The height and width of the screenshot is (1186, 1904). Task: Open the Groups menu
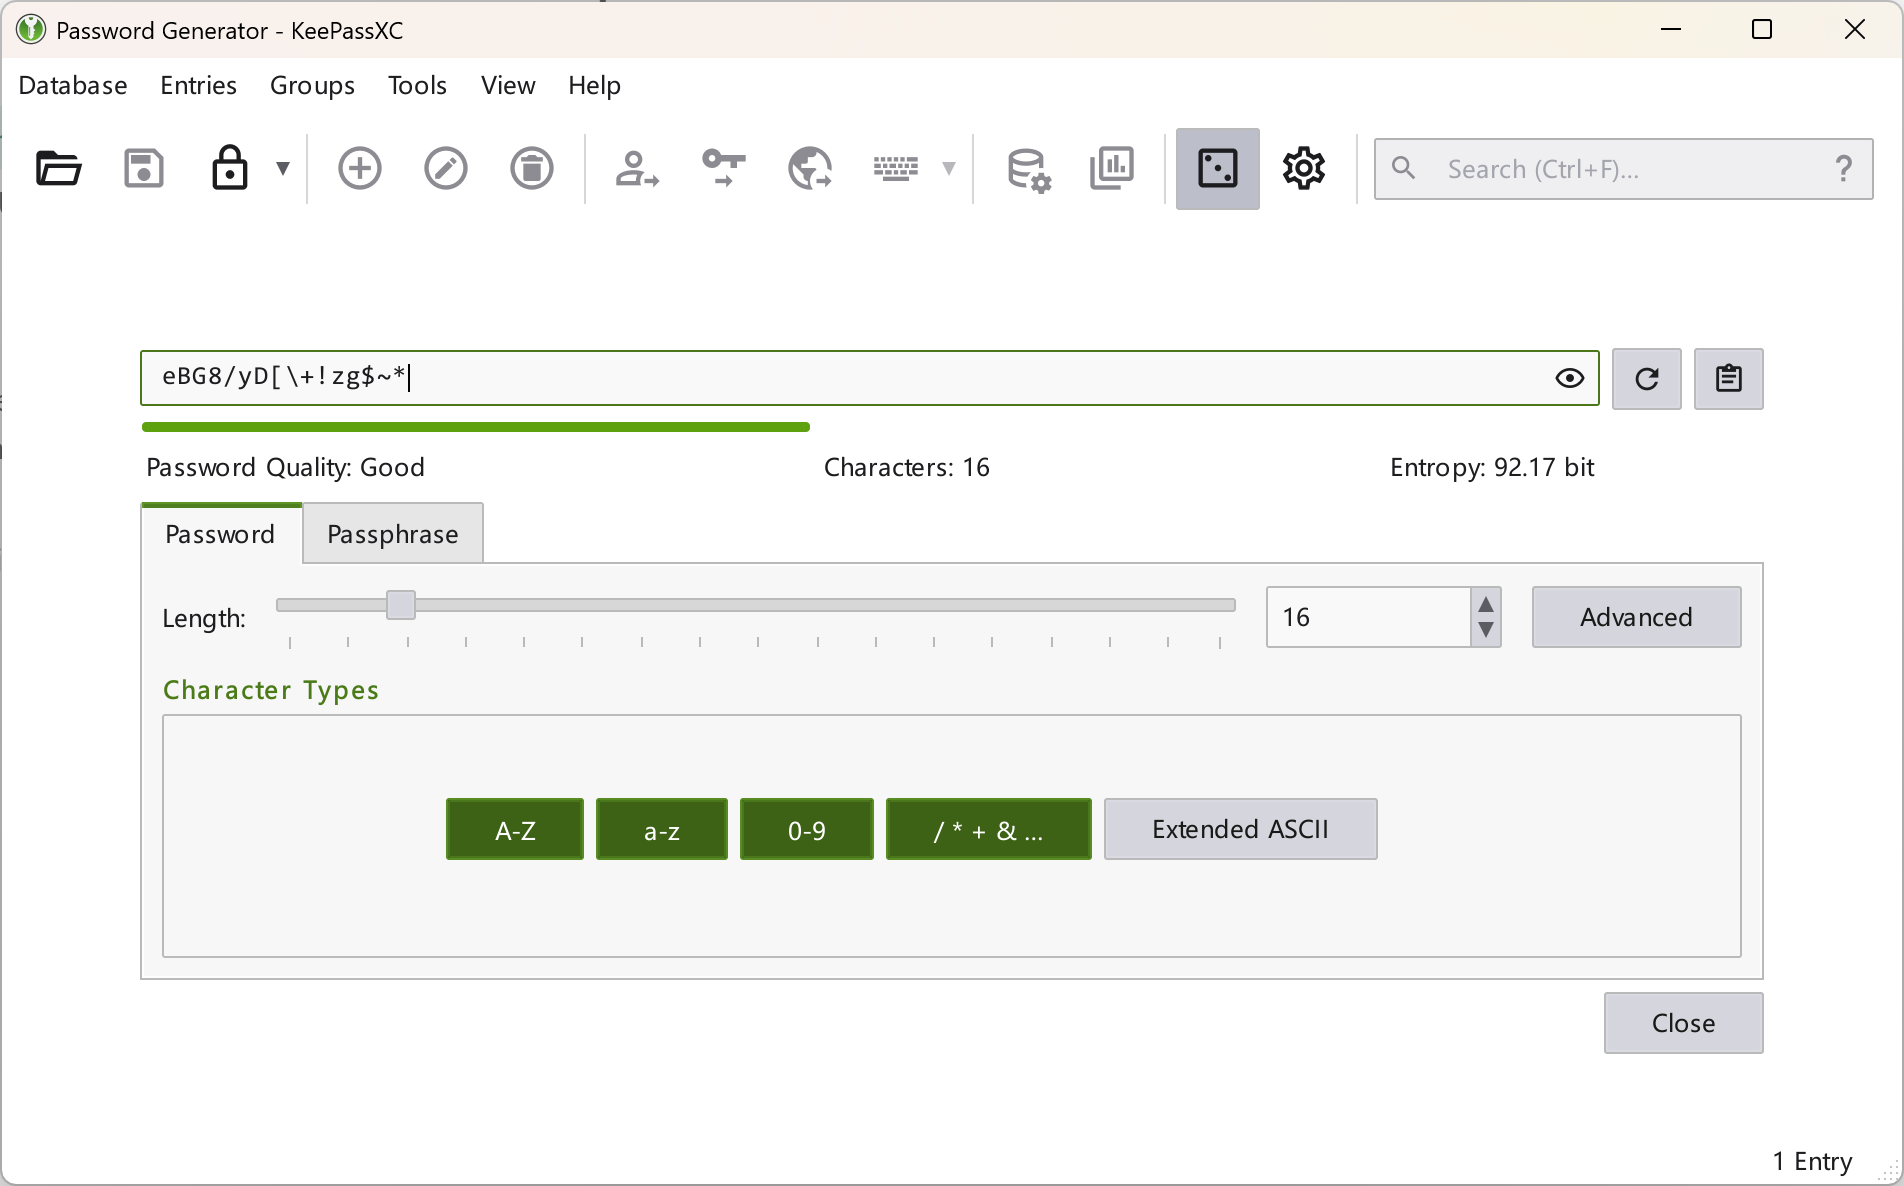coord(312,86)
